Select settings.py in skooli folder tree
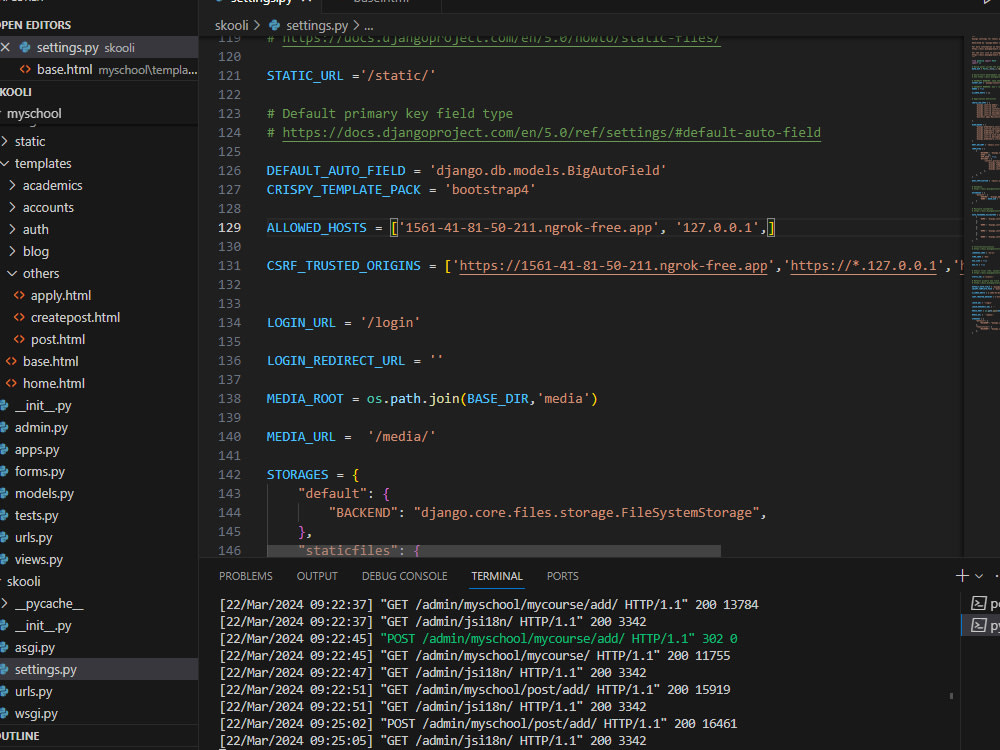Viewport: 1000px width, 750px height. pos(99,670)
